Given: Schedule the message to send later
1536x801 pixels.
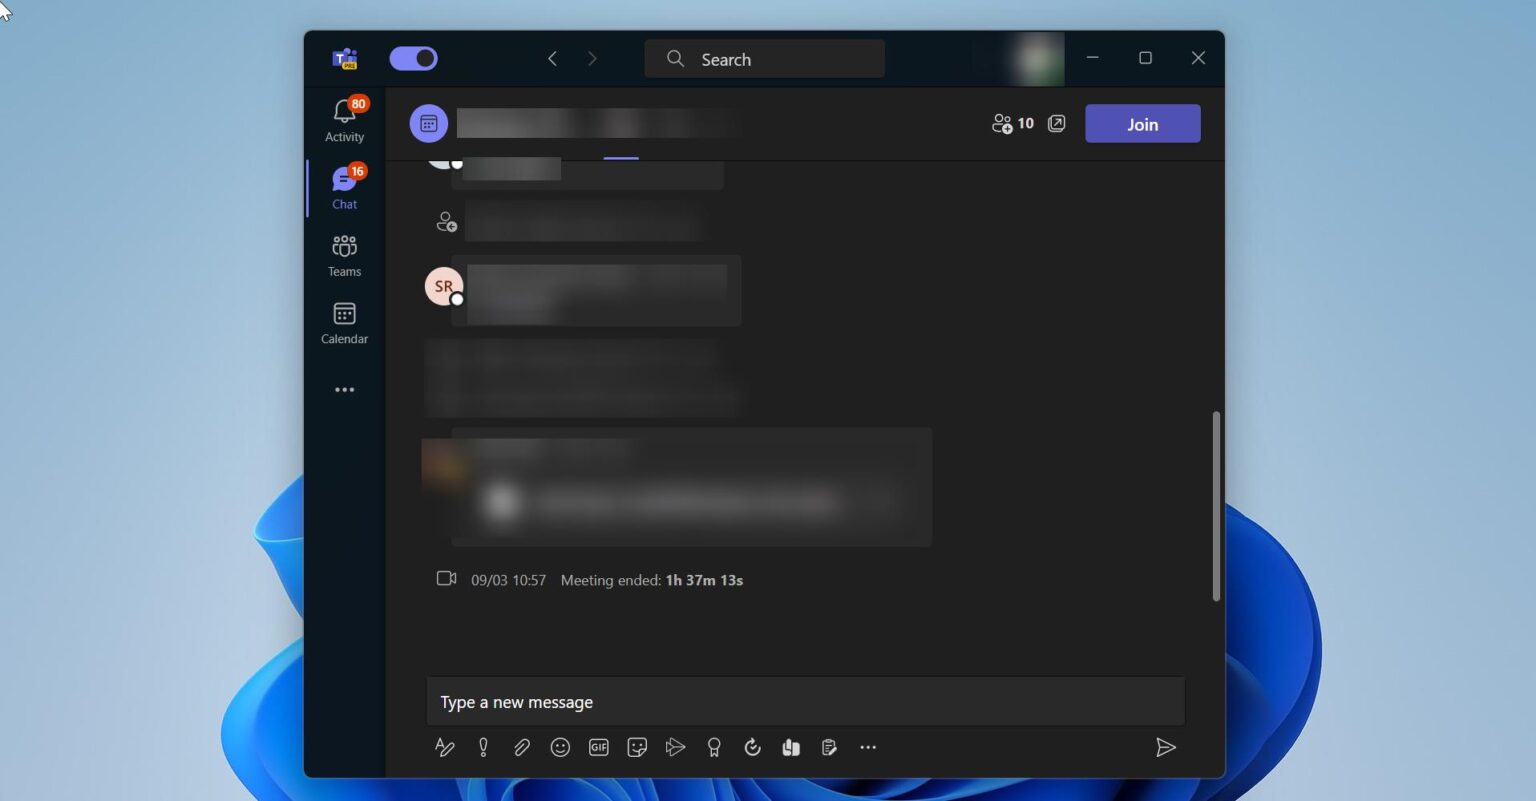Looking at the screenshot, I should [752, 747].
